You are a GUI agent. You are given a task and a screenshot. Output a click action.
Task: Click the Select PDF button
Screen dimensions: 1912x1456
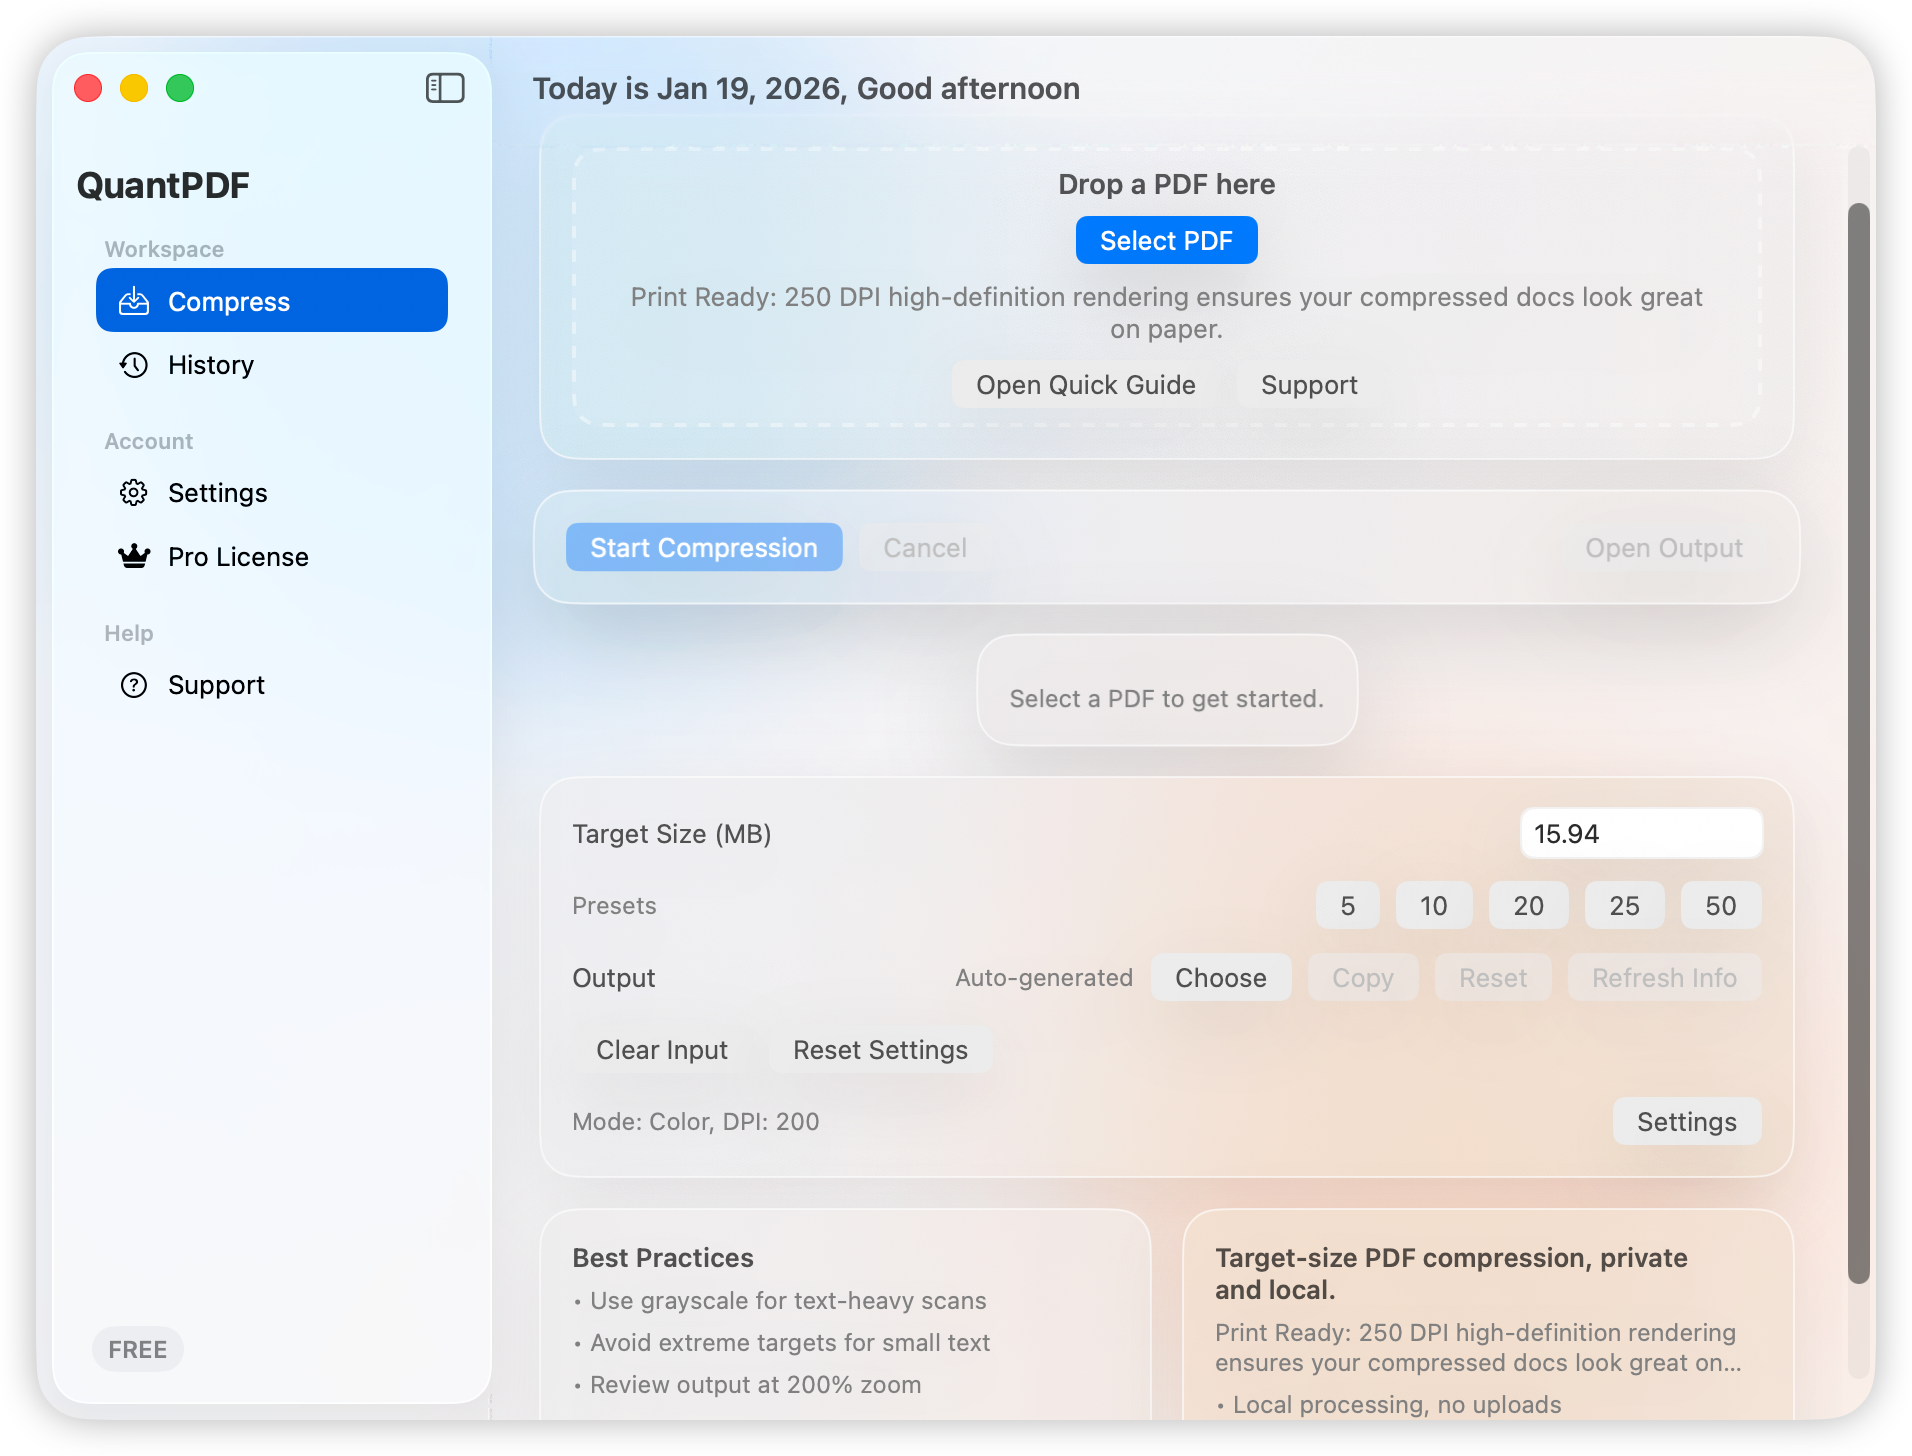click(x=1166, y=240)
